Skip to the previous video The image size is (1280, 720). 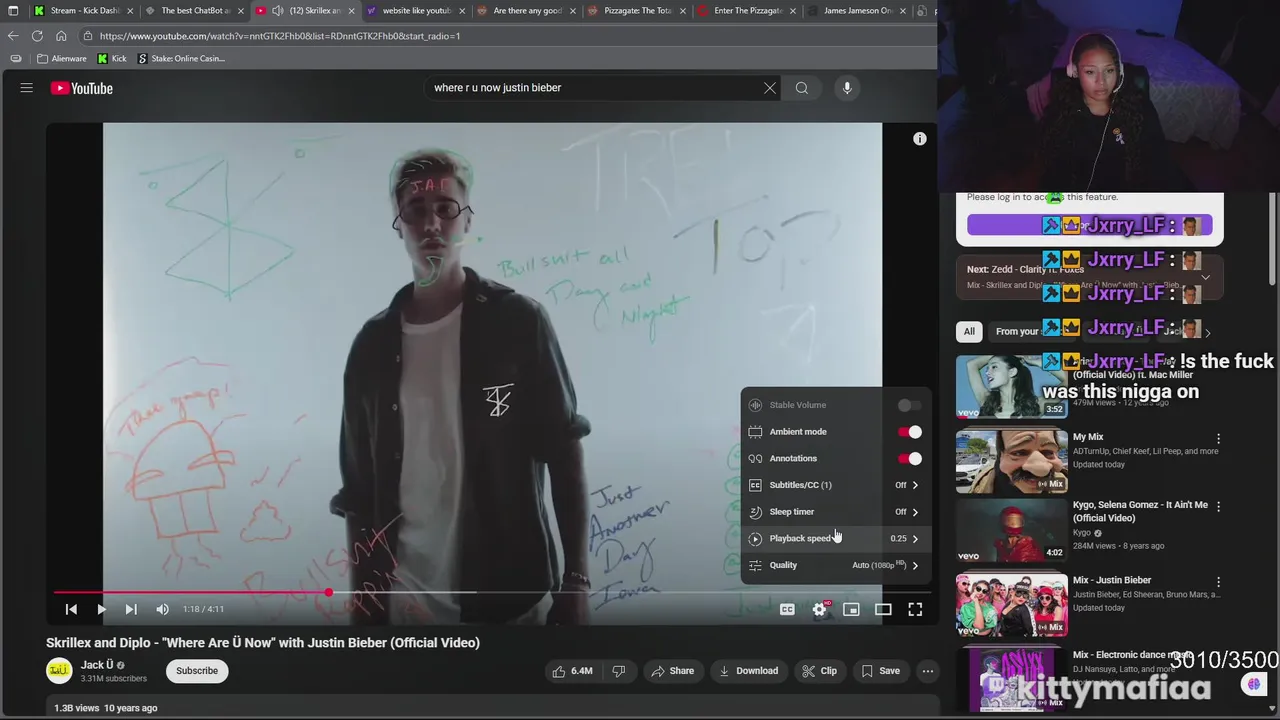tap(71, 609)
